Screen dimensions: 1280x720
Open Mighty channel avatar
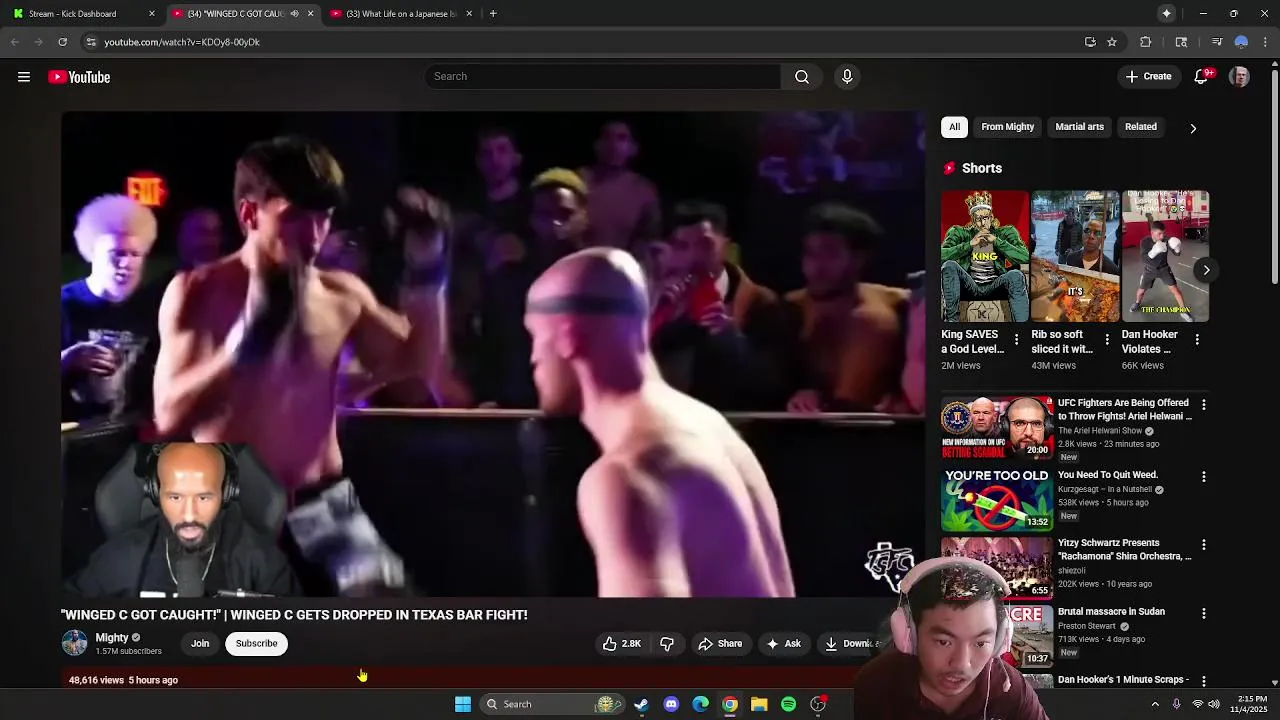[75, 643]
